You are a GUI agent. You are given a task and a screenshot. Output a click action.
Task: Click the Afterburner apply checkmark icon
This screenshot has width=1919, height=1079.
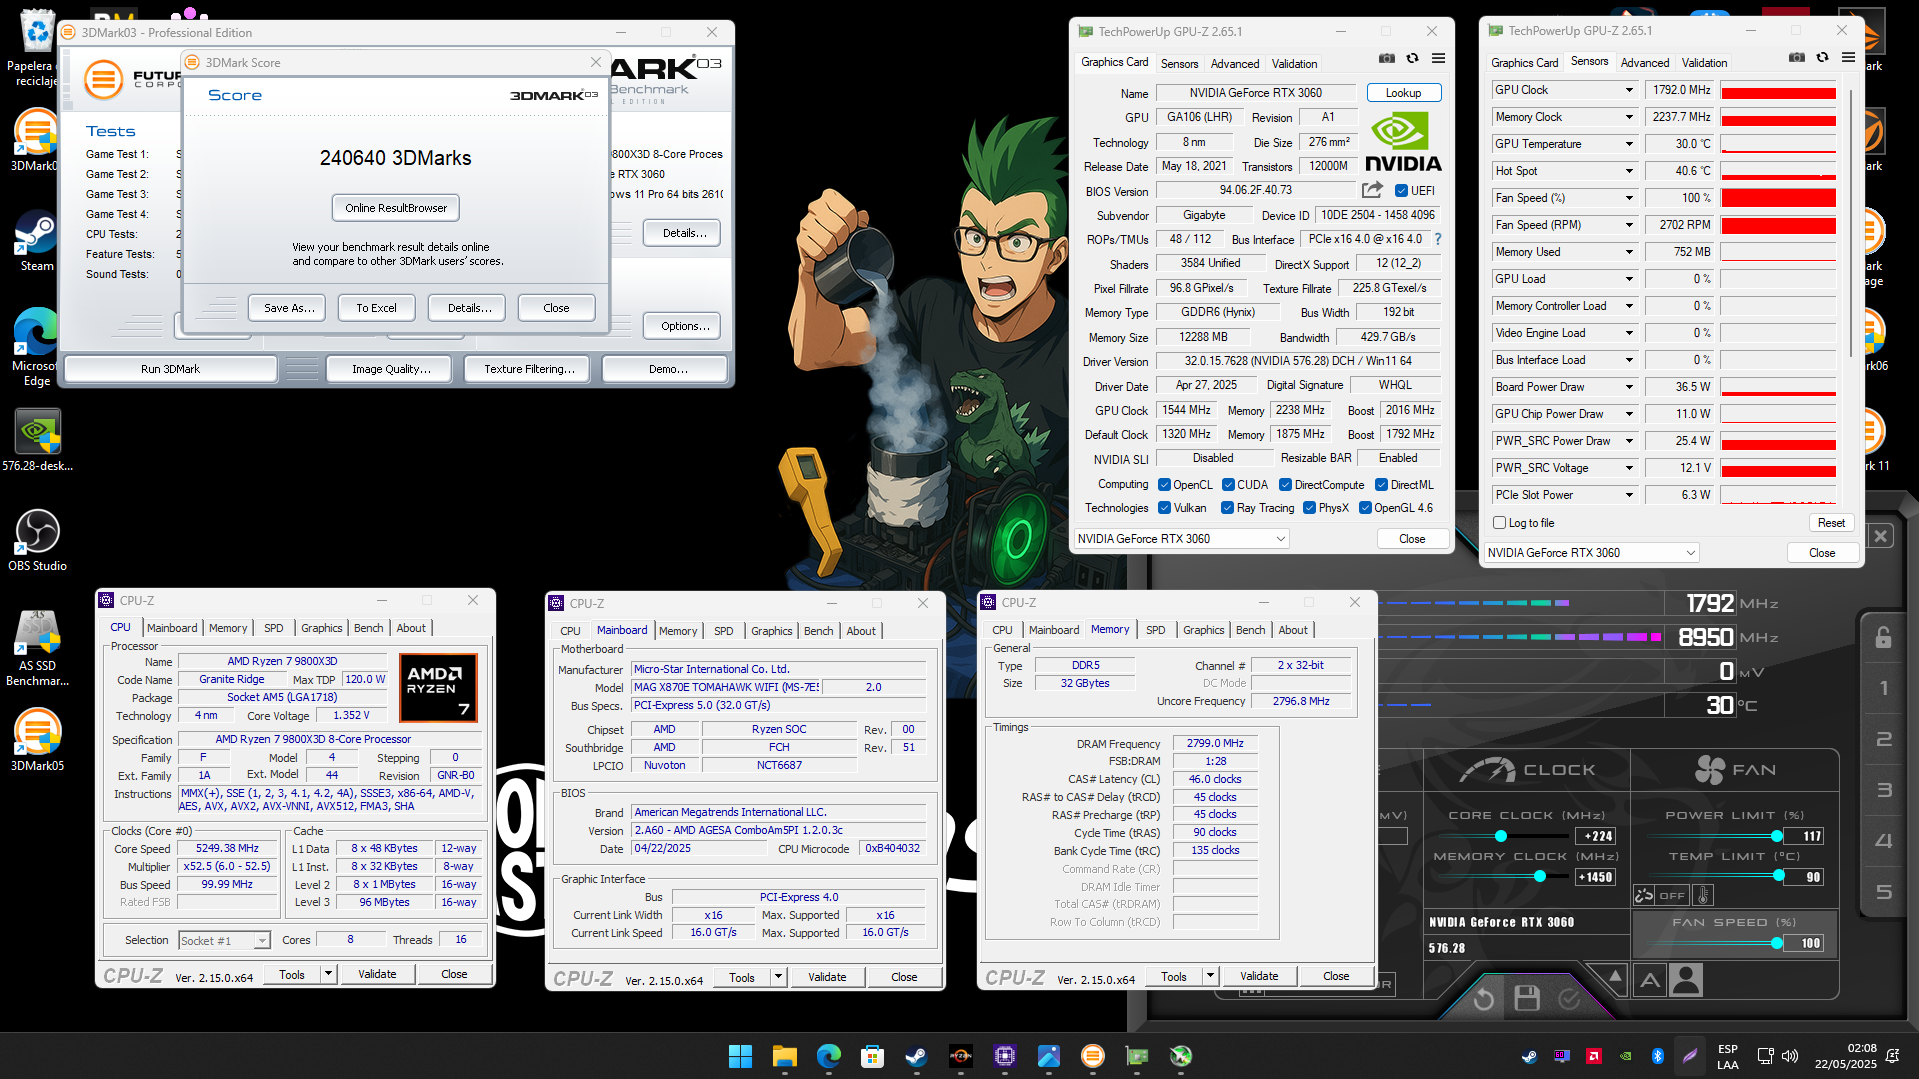coord(1569,998)
